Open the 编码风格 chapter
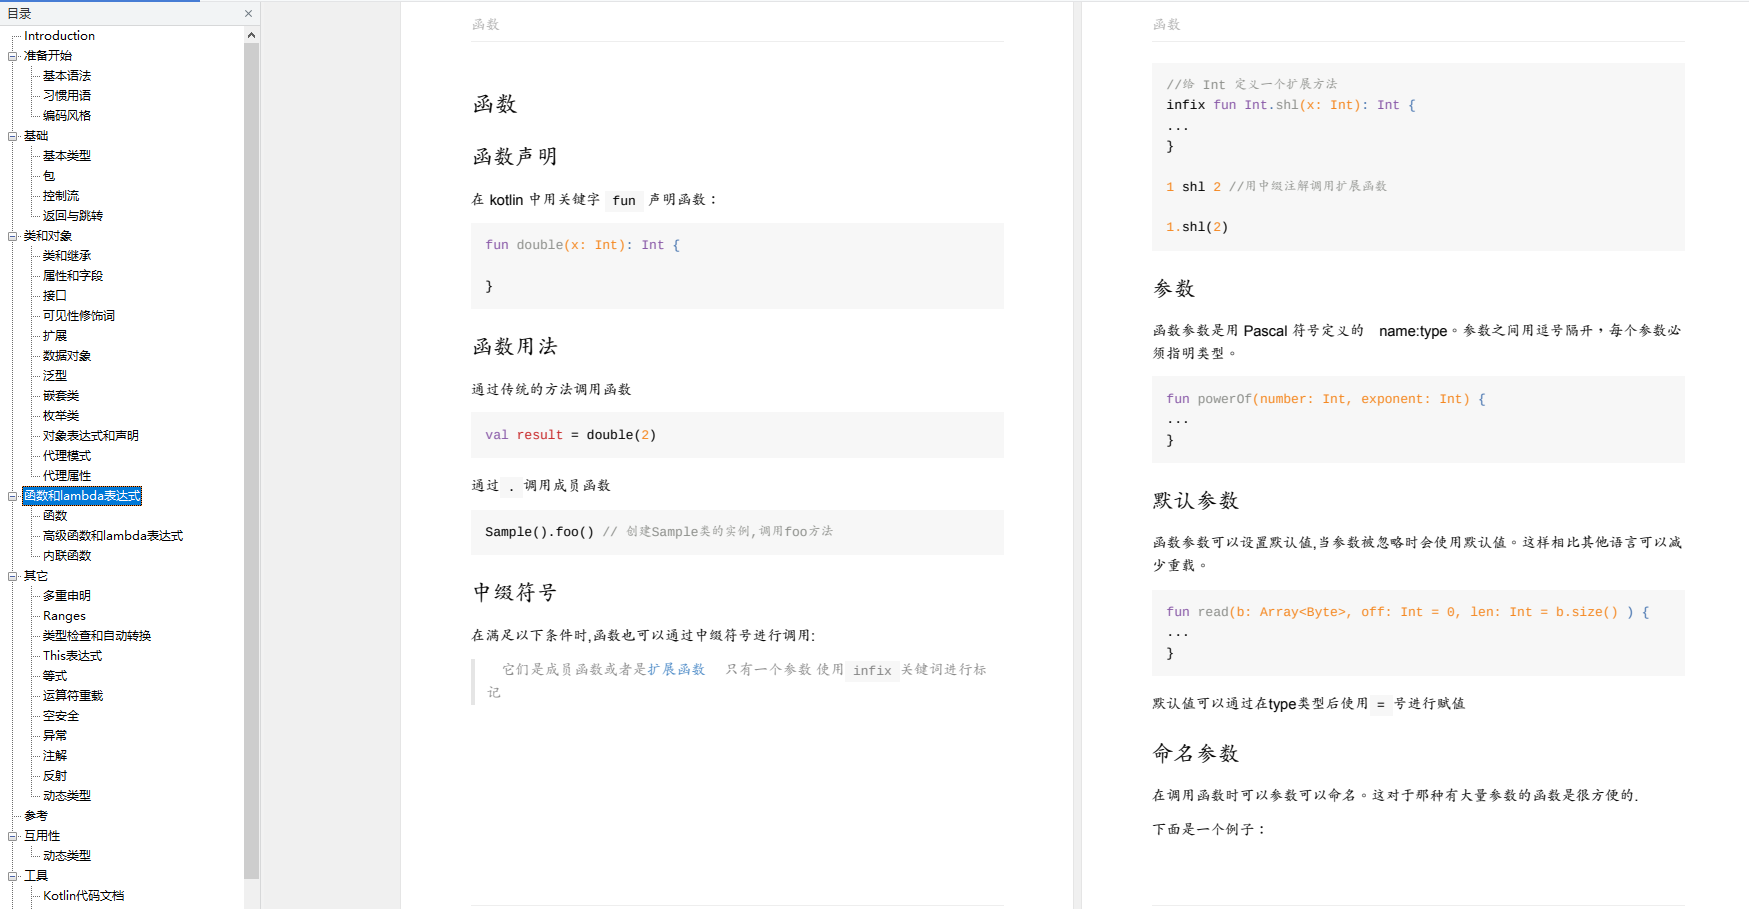 pos(67,116)
